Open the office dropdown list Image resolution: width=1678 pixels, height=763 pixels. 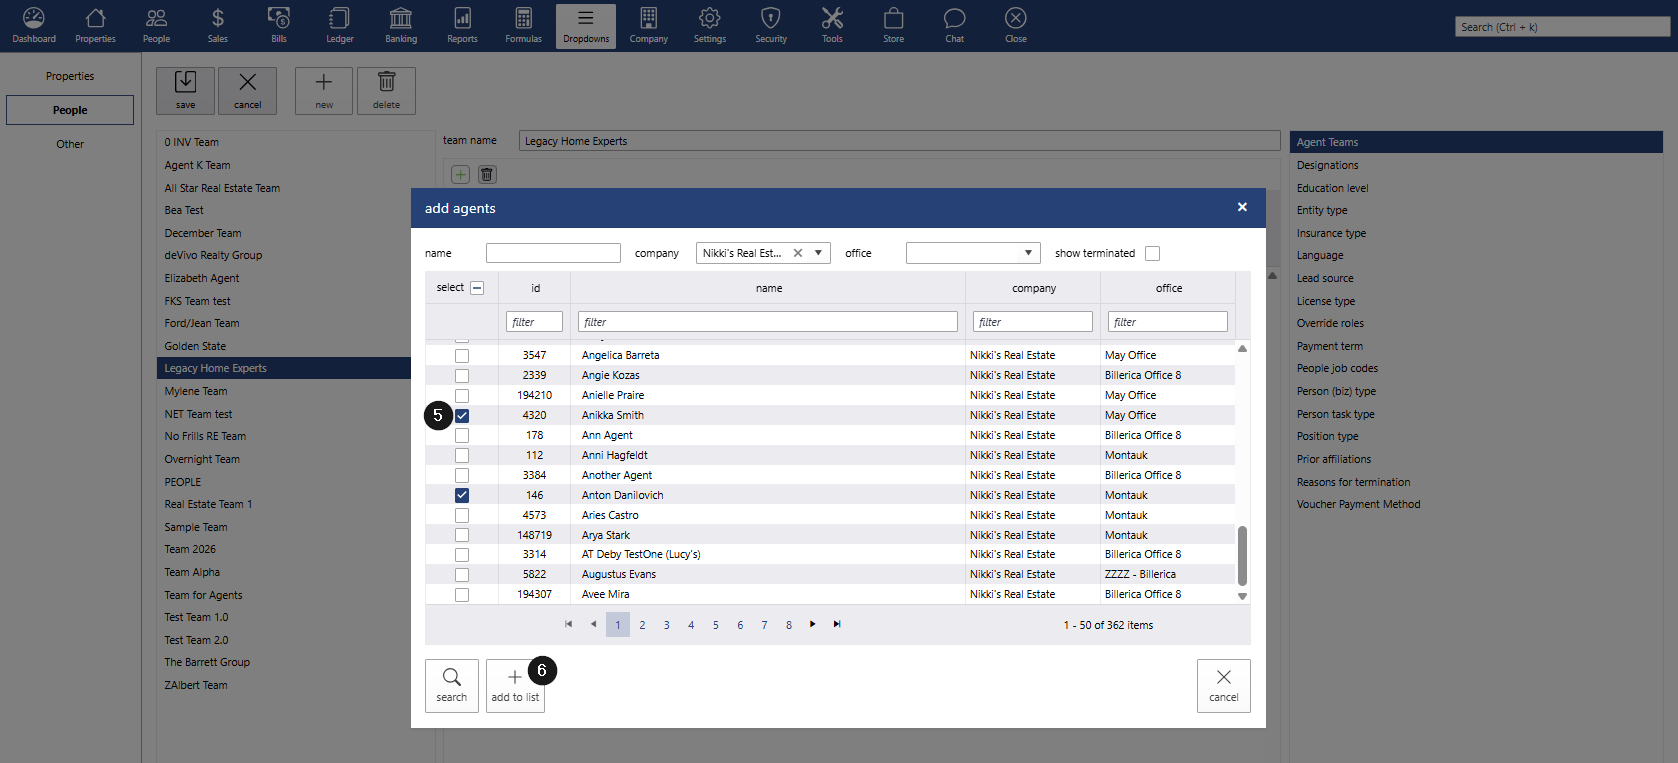[1028, 253]
